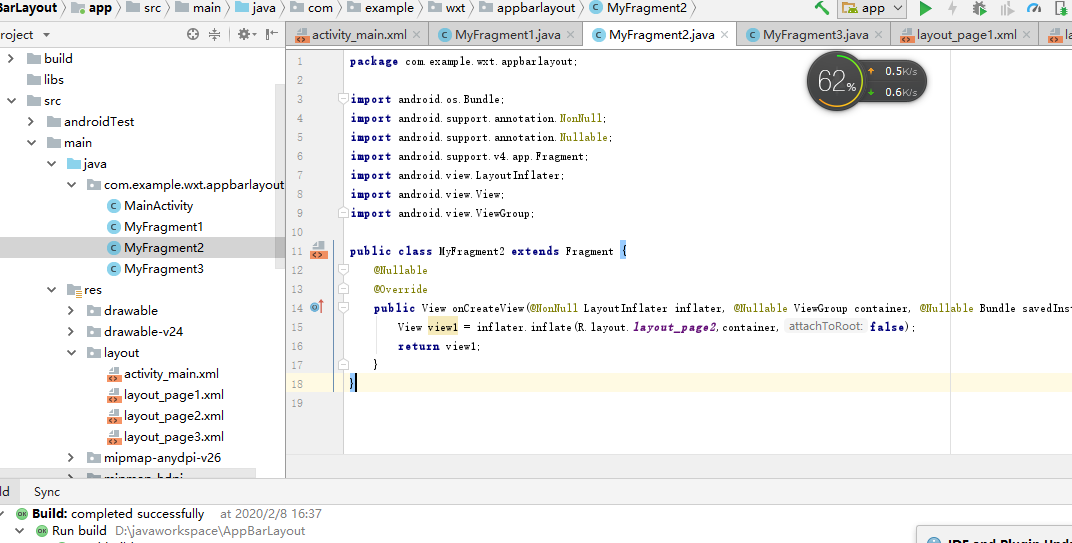This screenshot has width=1072, height=543.
Task: Click the MyFragment2 breadcrumb in navigation bar
Action: (638, 8)
